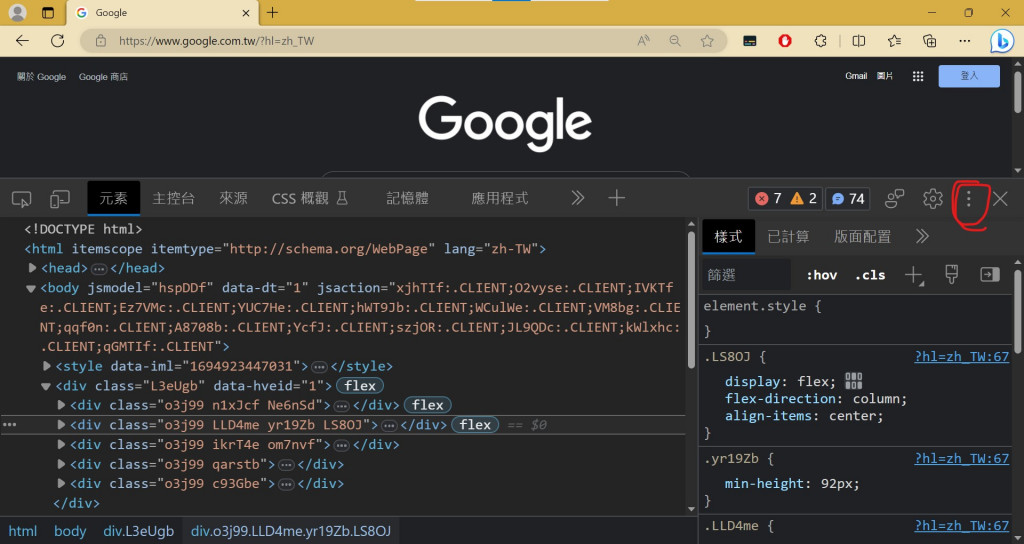Toggle the .cls class editor
This screenshot has height=544, width=1024.
870,275
